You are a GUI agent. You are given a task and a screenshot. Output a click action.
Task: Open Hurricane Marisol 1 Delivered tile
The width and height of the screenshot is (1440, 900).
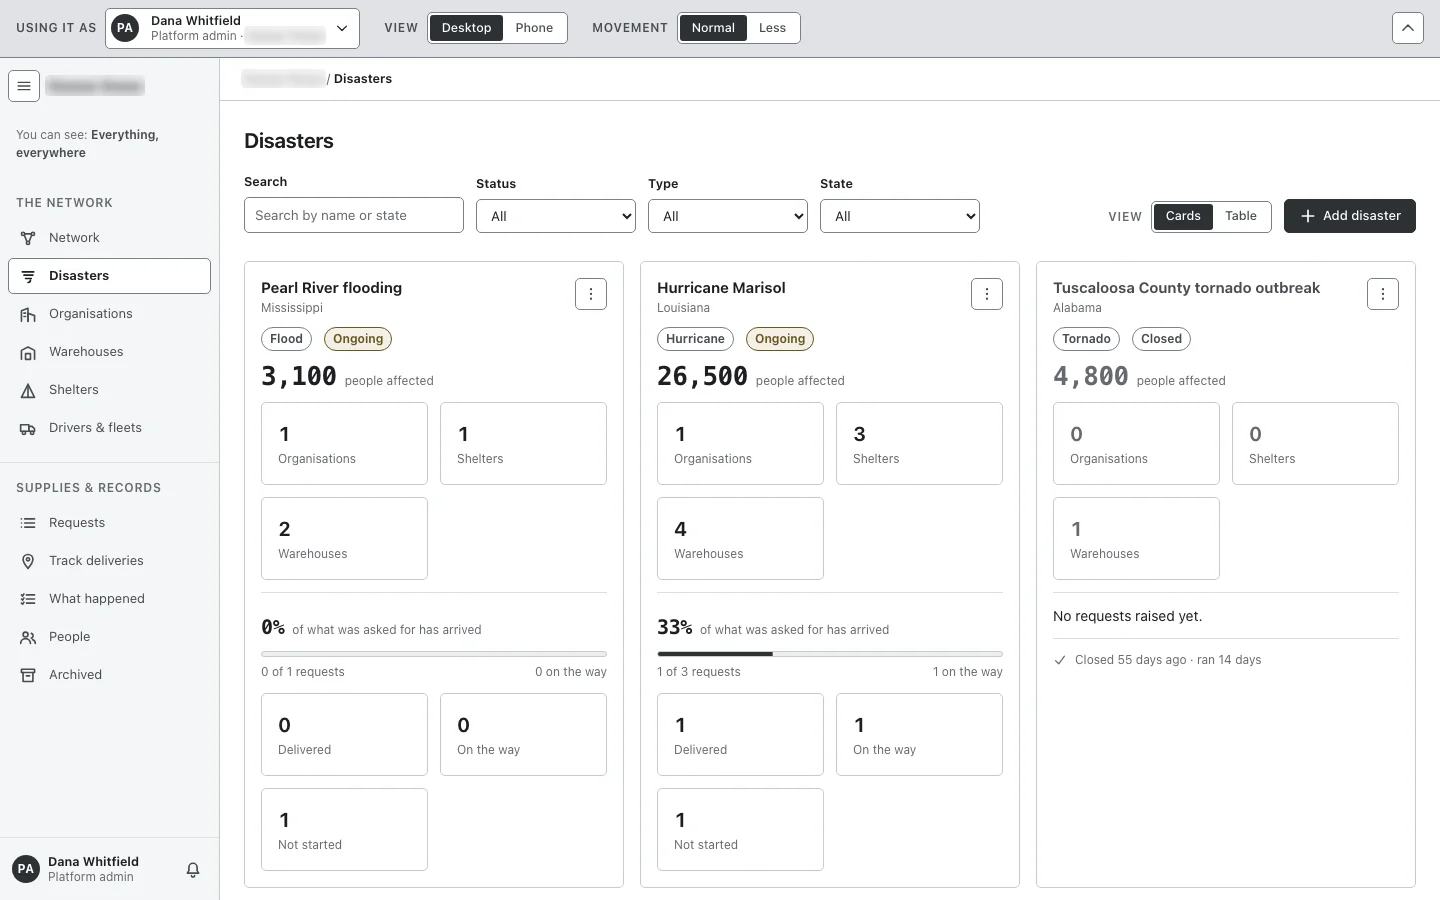point(740,734)
